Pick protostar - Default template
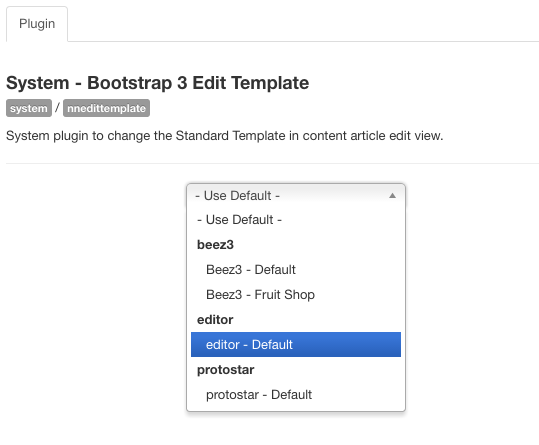The height and width of the screenshot is (445, 539). [296, 395]
